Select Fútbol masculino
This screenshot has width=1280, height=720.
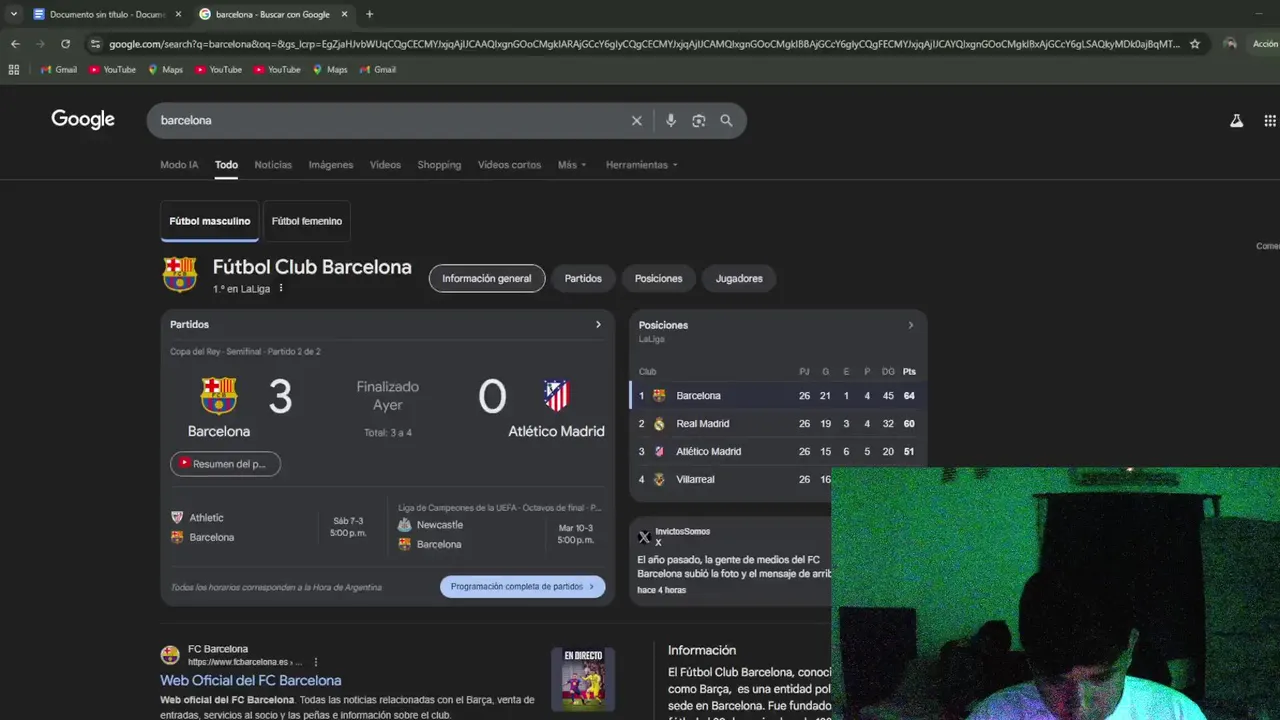210,221
